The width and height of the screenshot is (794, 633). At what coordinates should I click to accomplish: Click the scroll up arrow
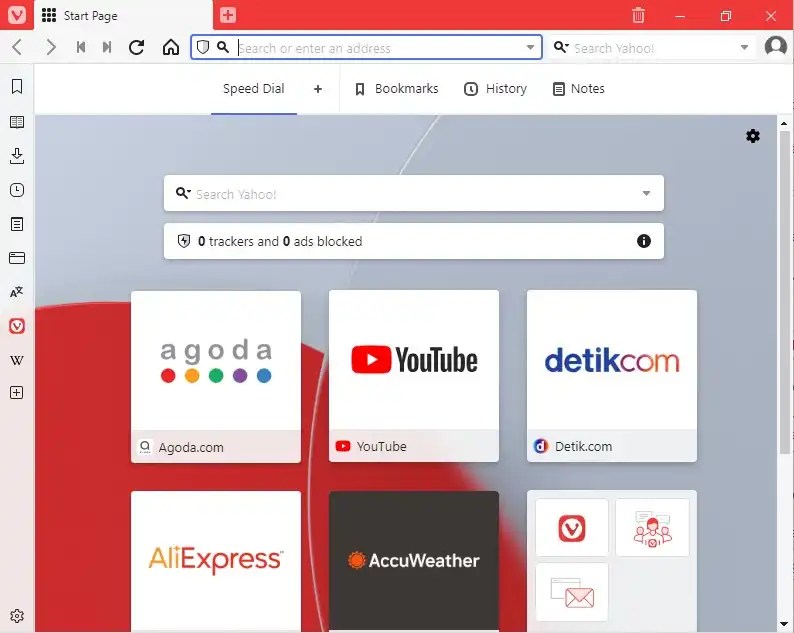[x=784, y=123]
